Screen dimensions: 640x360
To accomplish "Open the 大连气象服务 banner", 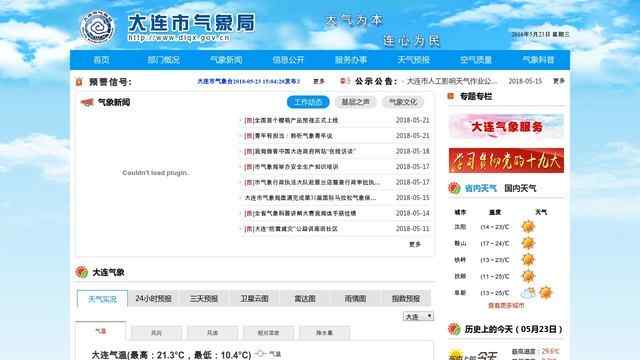I will pos(506,127).
